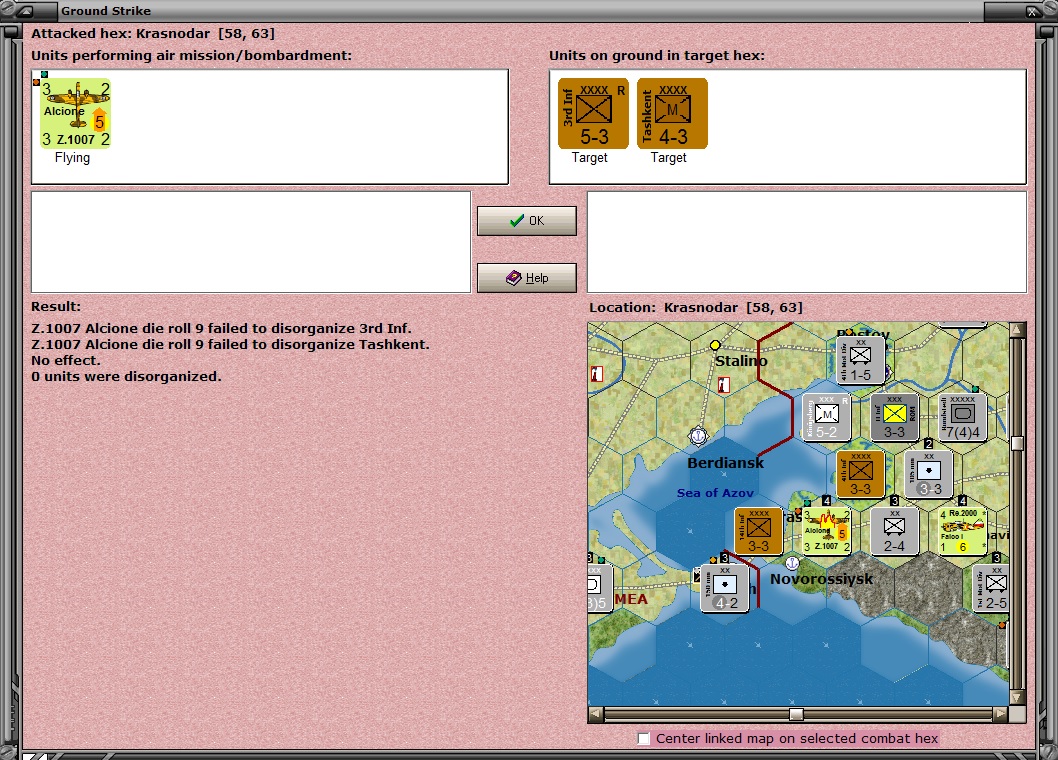Click the map vertical scrollbar thumb
This screenshot has width=1058, height=760.
point(1018,443)
